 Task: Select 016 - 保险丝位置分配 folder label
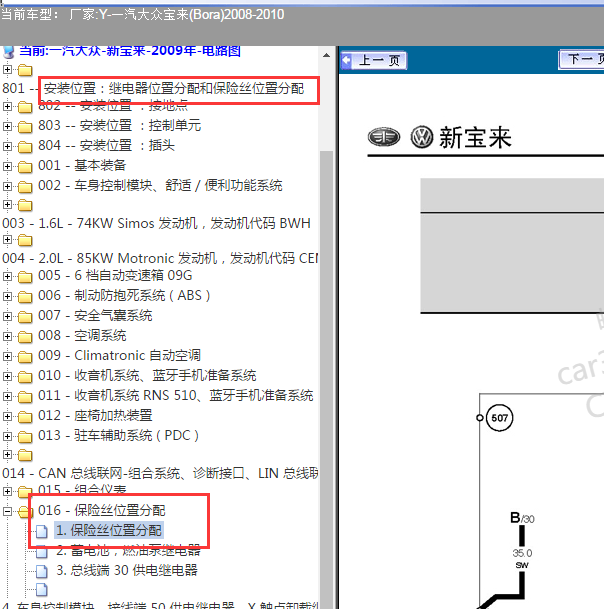pos(102,510)
